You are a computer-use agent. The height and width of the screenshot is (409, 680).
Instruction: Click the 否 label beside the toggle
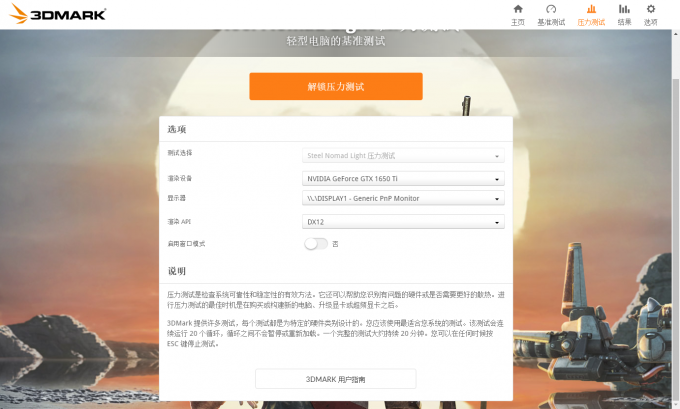coord(335,243)
